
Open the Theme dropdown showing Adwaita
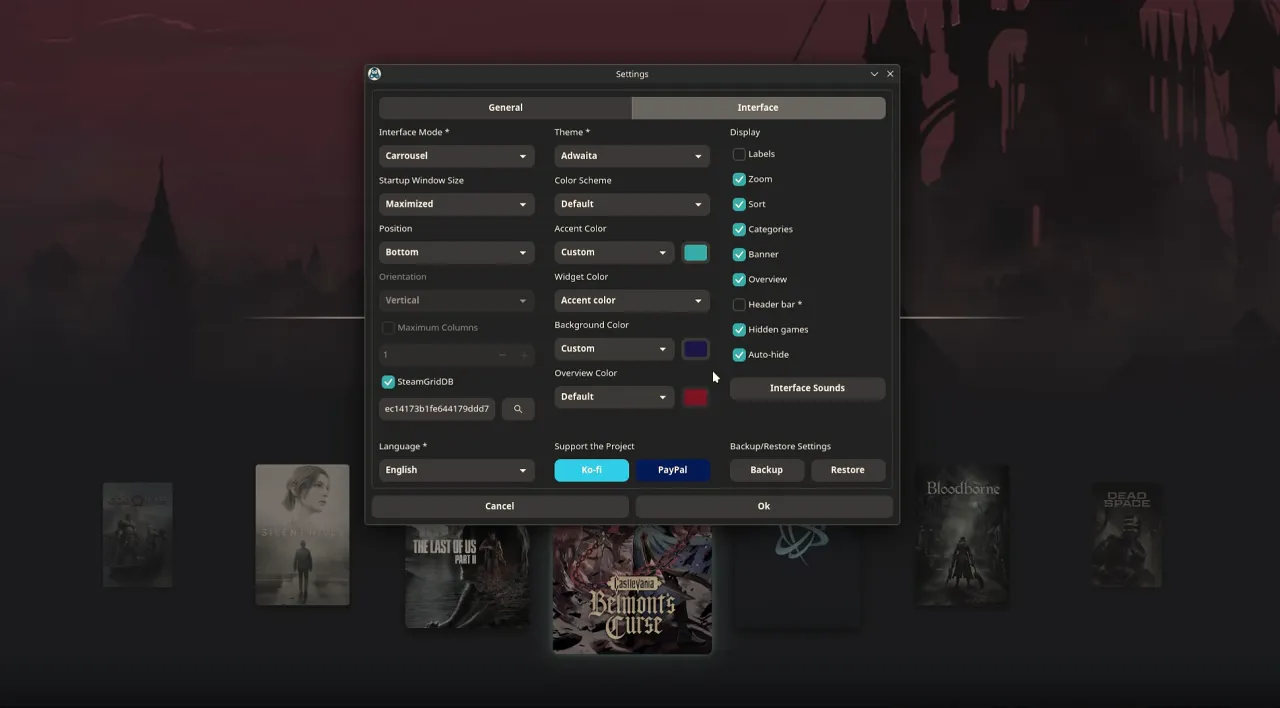pos(632,156)
